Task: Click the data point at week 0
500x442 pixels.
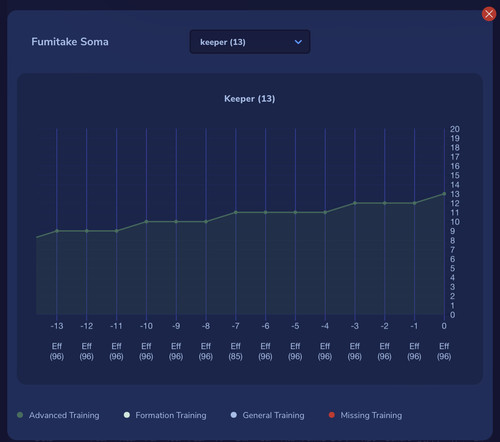Action: pos(444,194)
